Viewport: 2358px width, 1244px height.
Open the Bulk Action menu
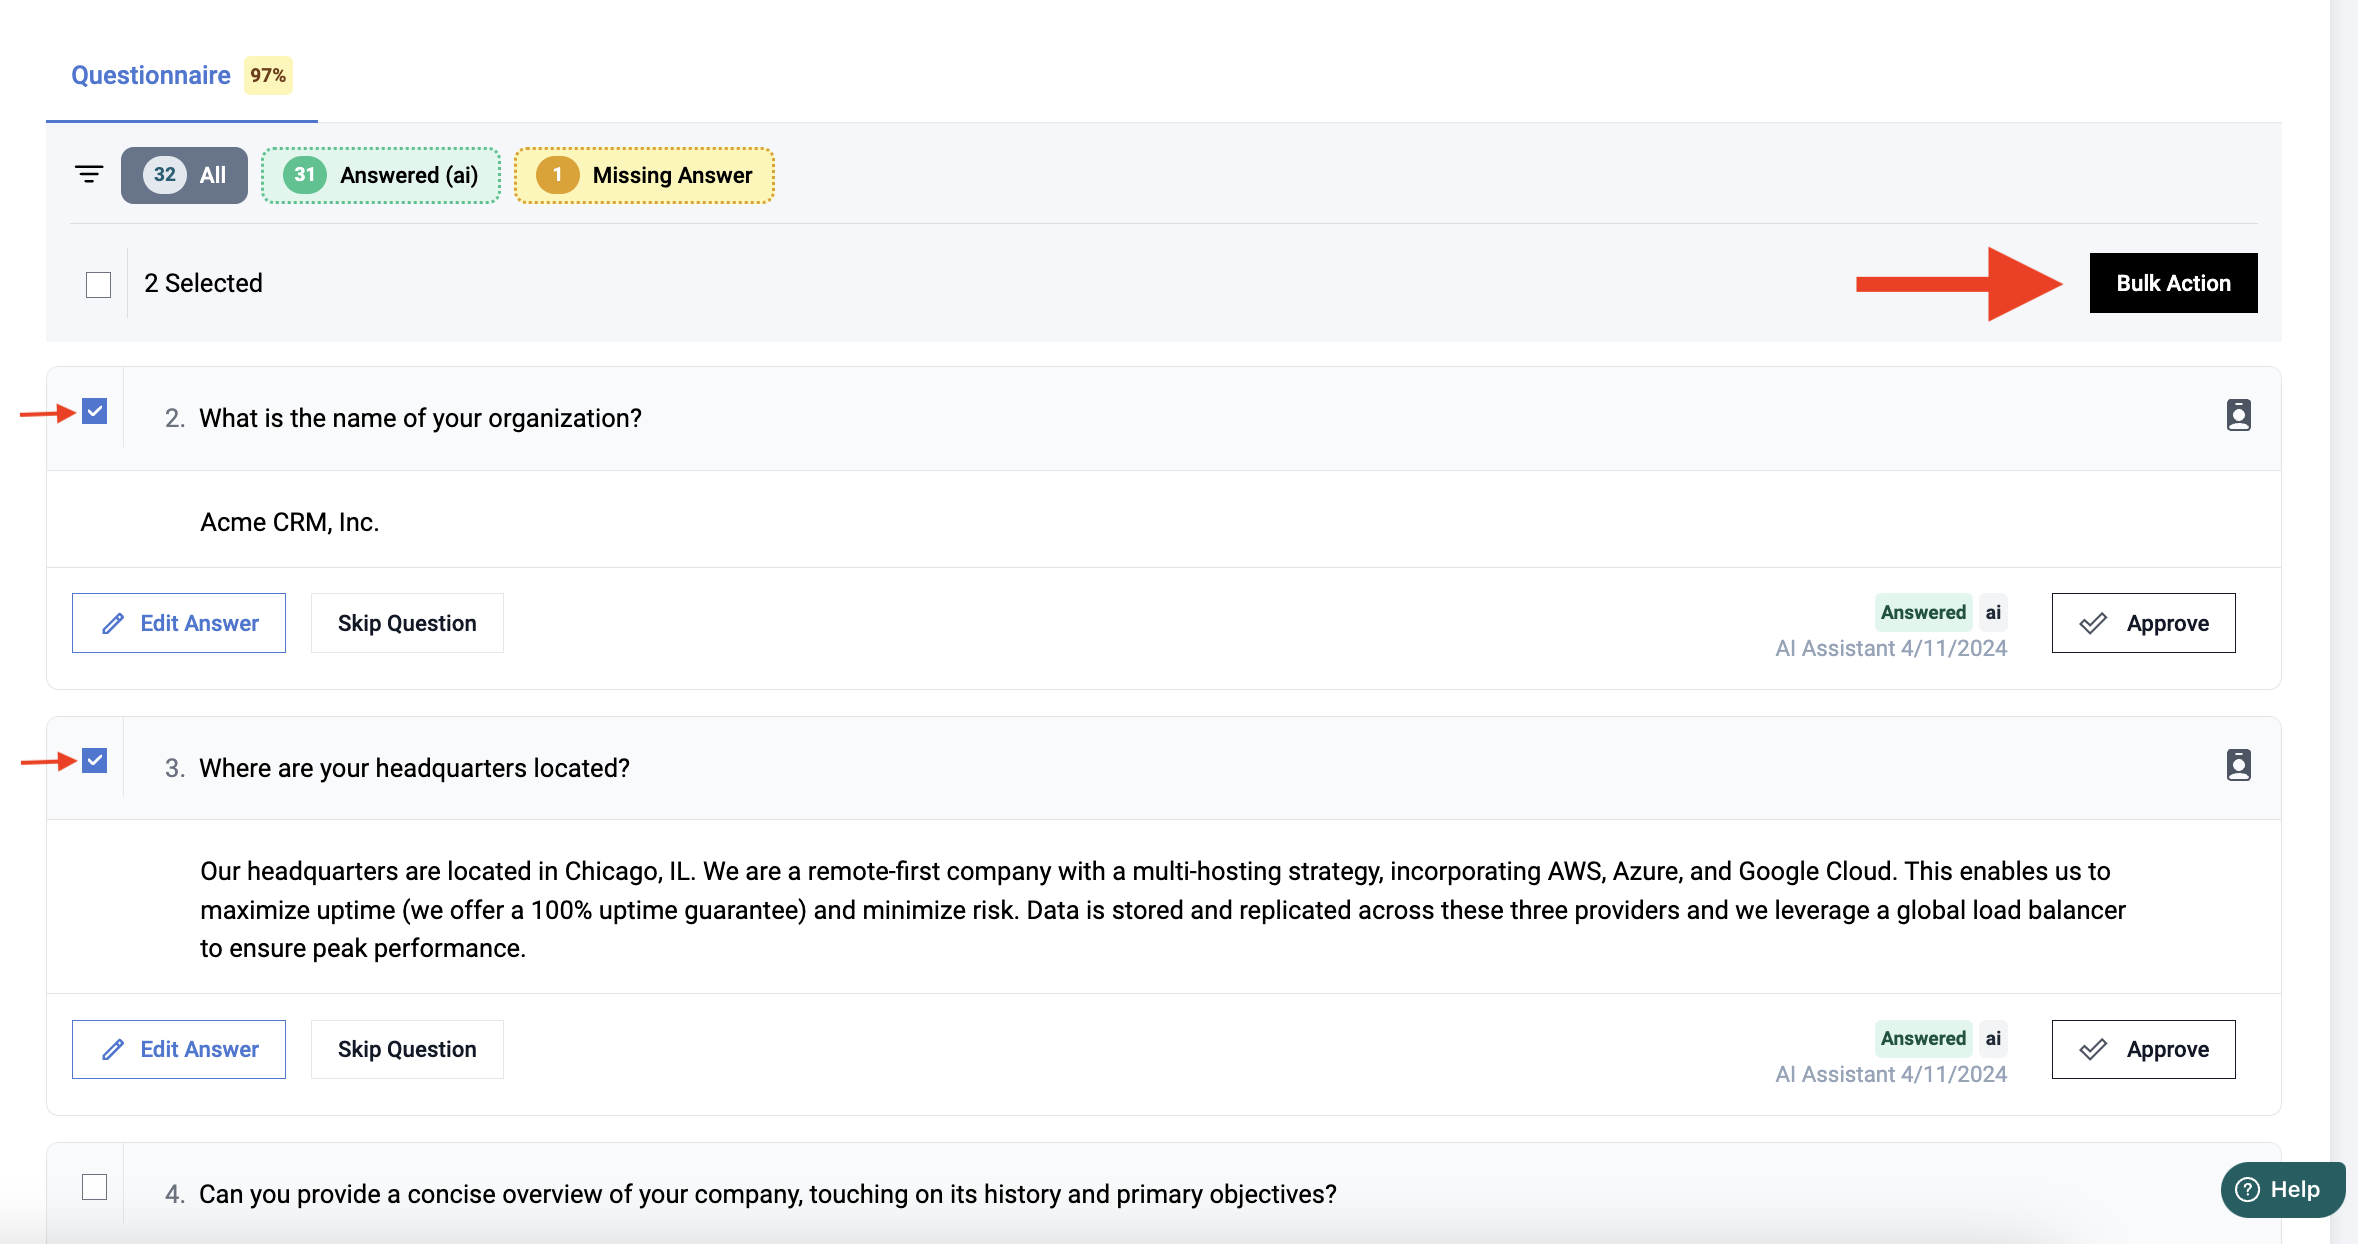tap(2173, 283)
